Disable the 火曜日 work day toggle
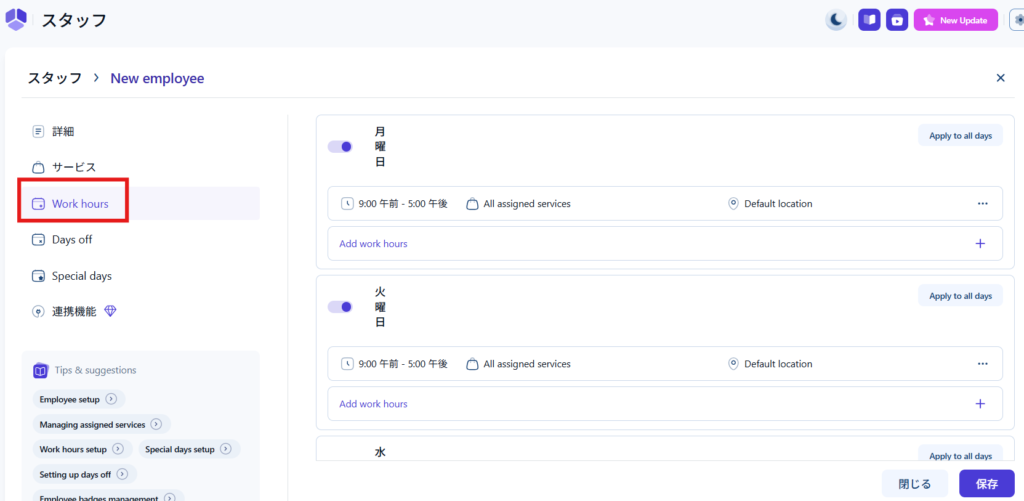 point(340,307)
